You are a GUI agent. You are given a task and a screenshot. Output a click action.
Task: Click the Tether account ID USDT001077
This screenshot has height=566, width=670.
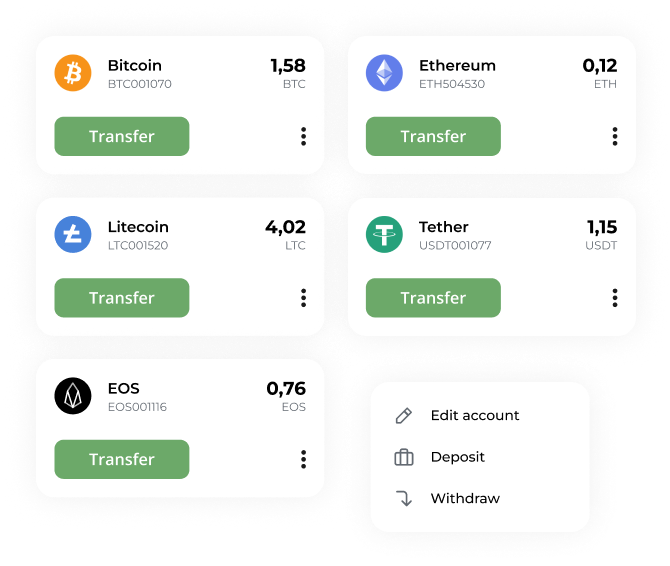tap(455, 245)
